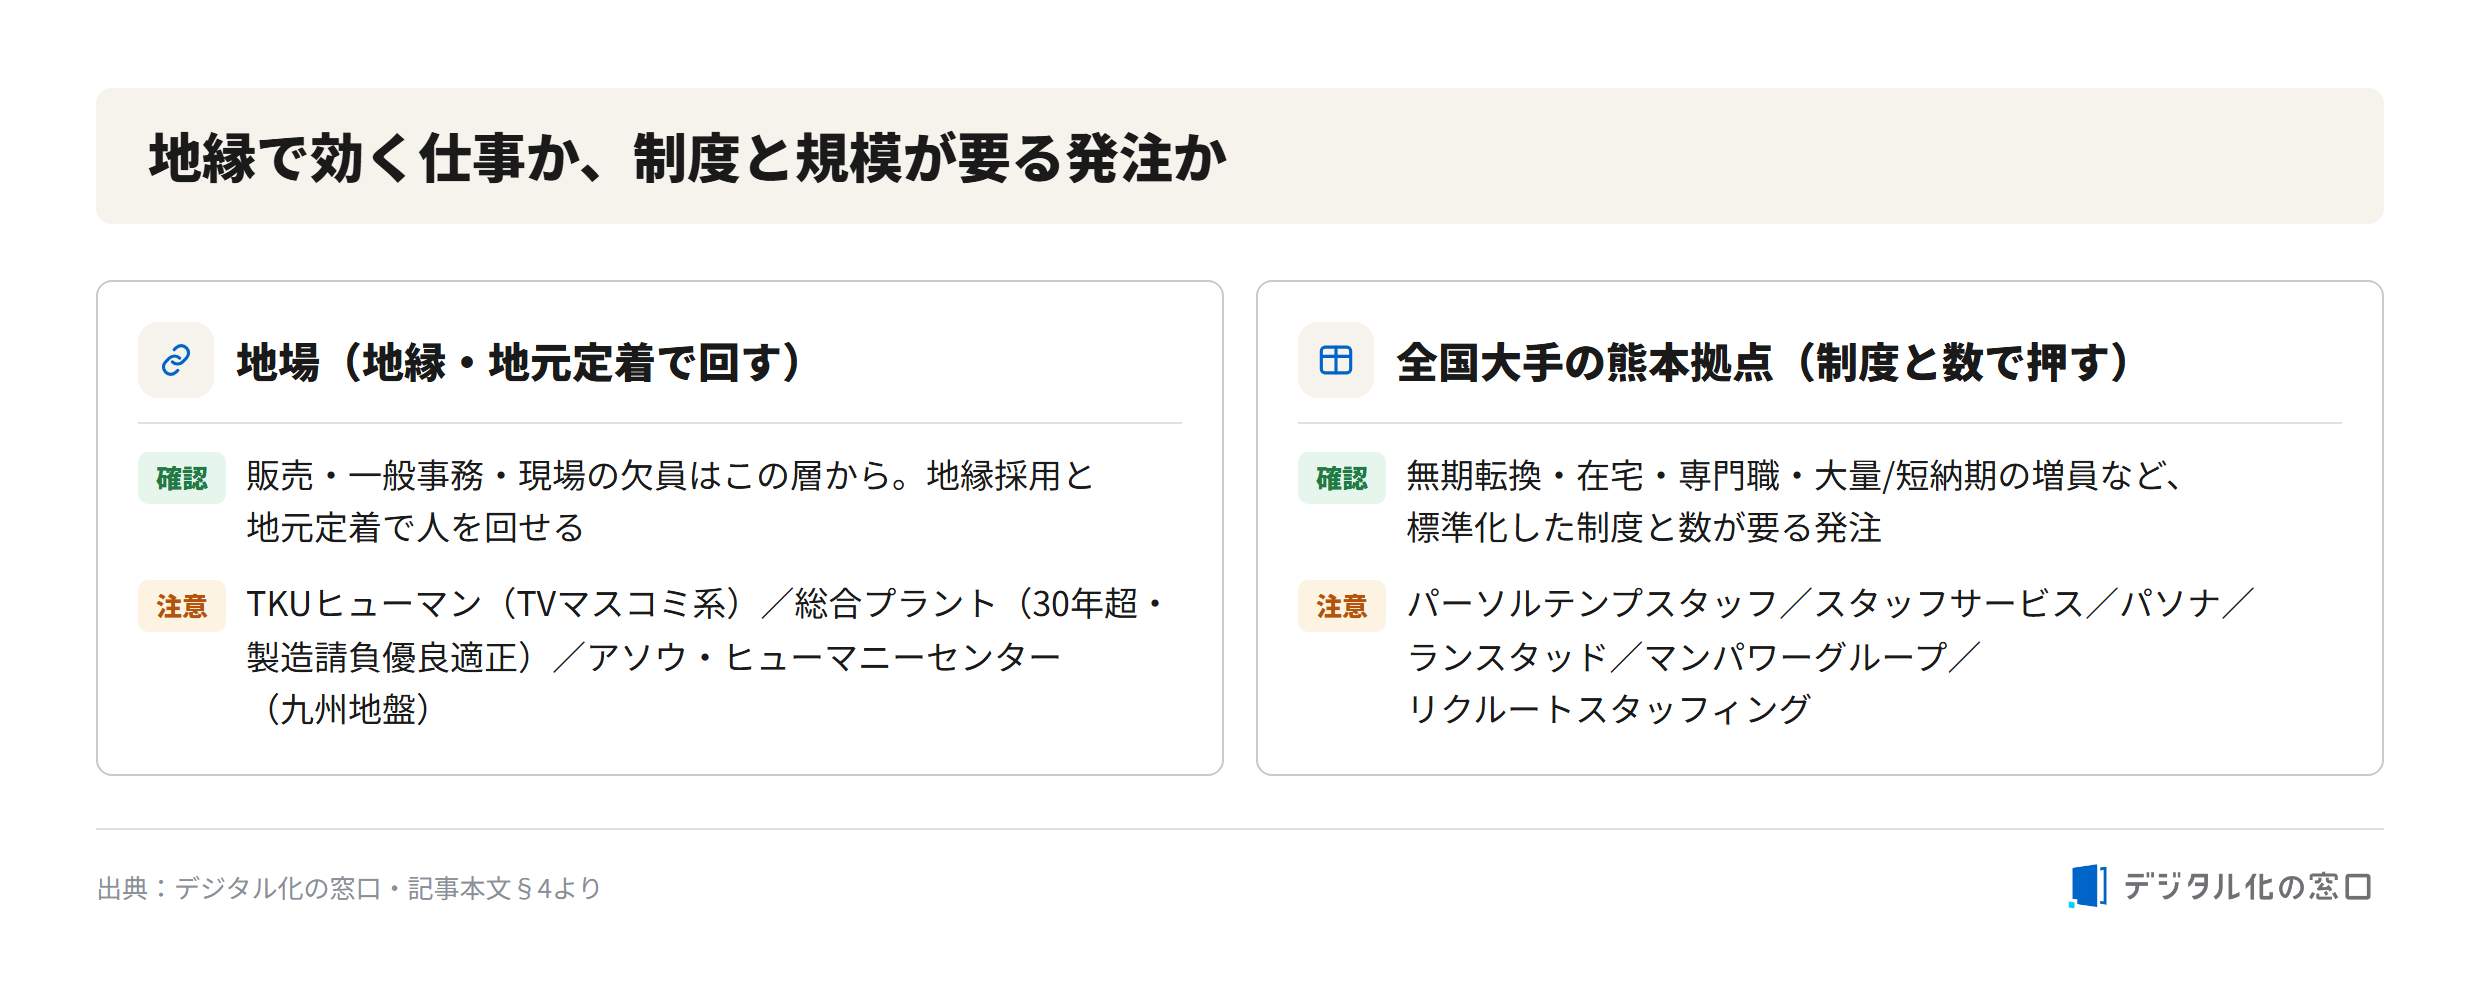Click the sentence 標準化した制度と数が要る発注
Image resolution: width=2480 pixels, height=1004 pixels.
coord(1644,528)
